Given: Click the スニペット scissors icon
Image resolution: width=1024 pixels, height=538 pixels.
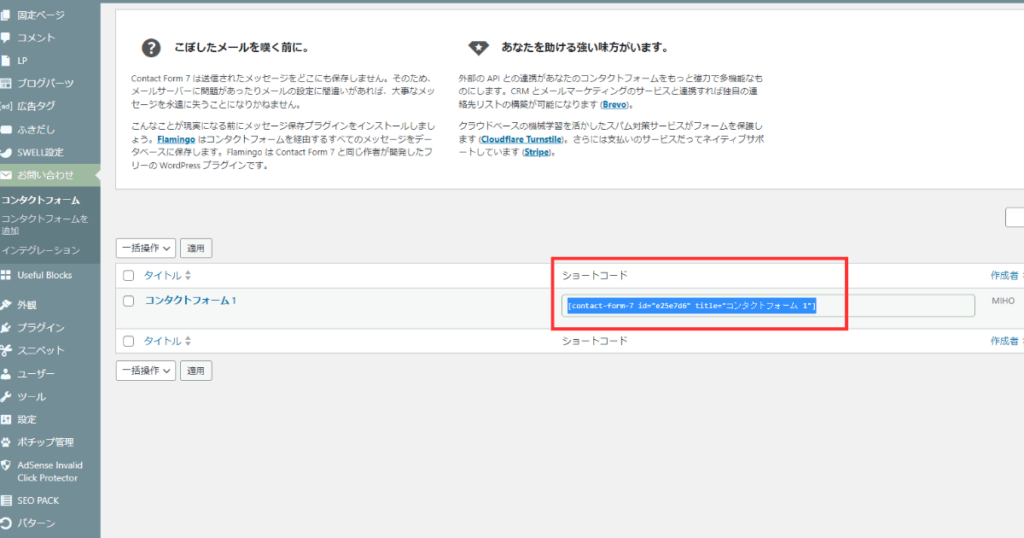Looking at the screenshot, I should click(x=5, y=351).
